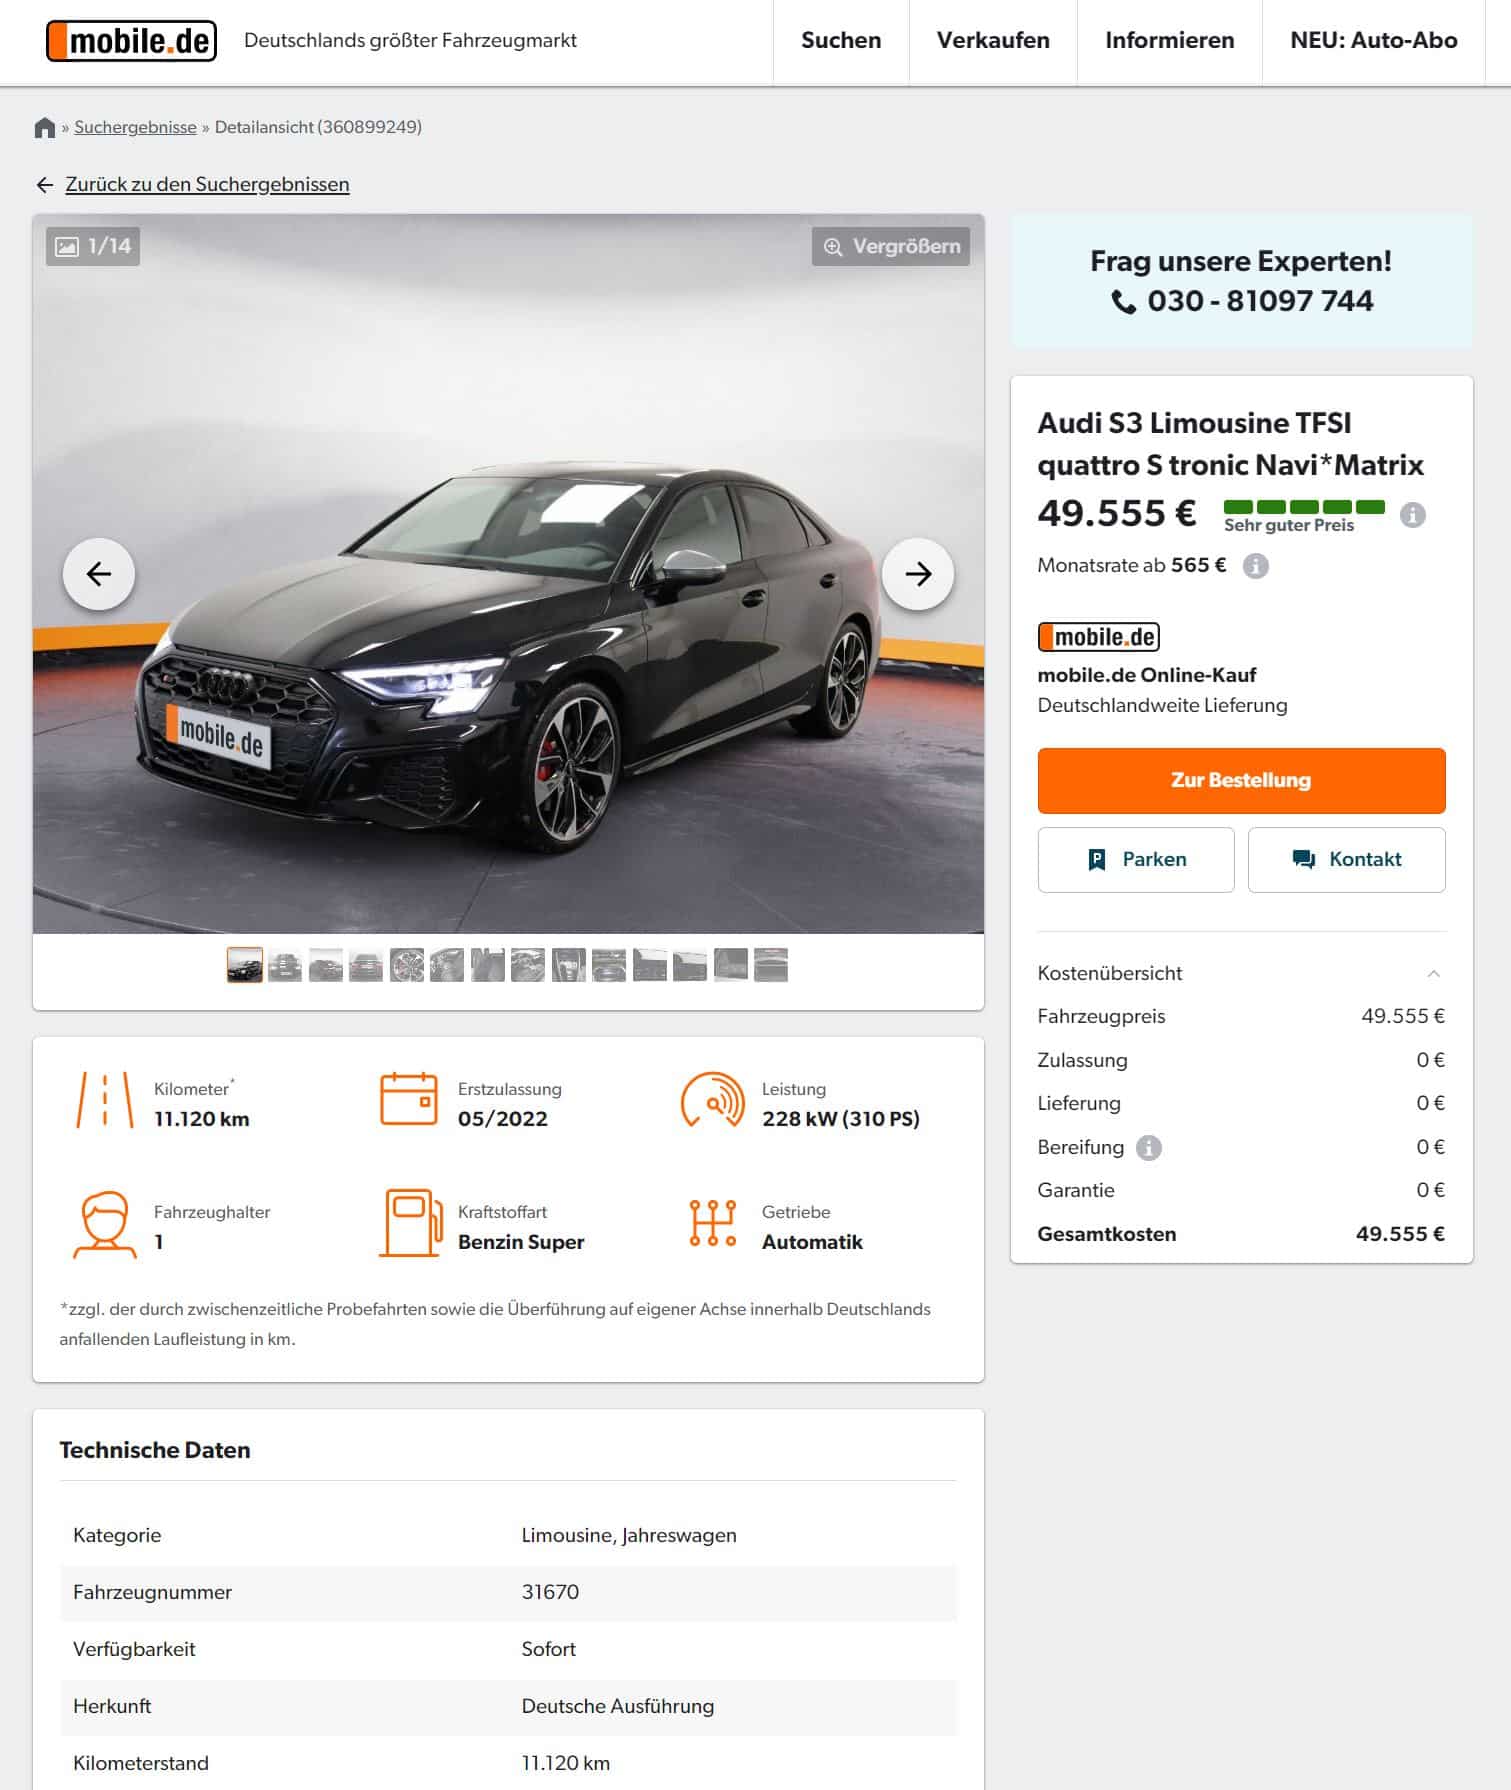Click the expert phone number 030 - 81097 744
Viewport: 1511px width, 1790px height.
click(x=1260, y=301)
